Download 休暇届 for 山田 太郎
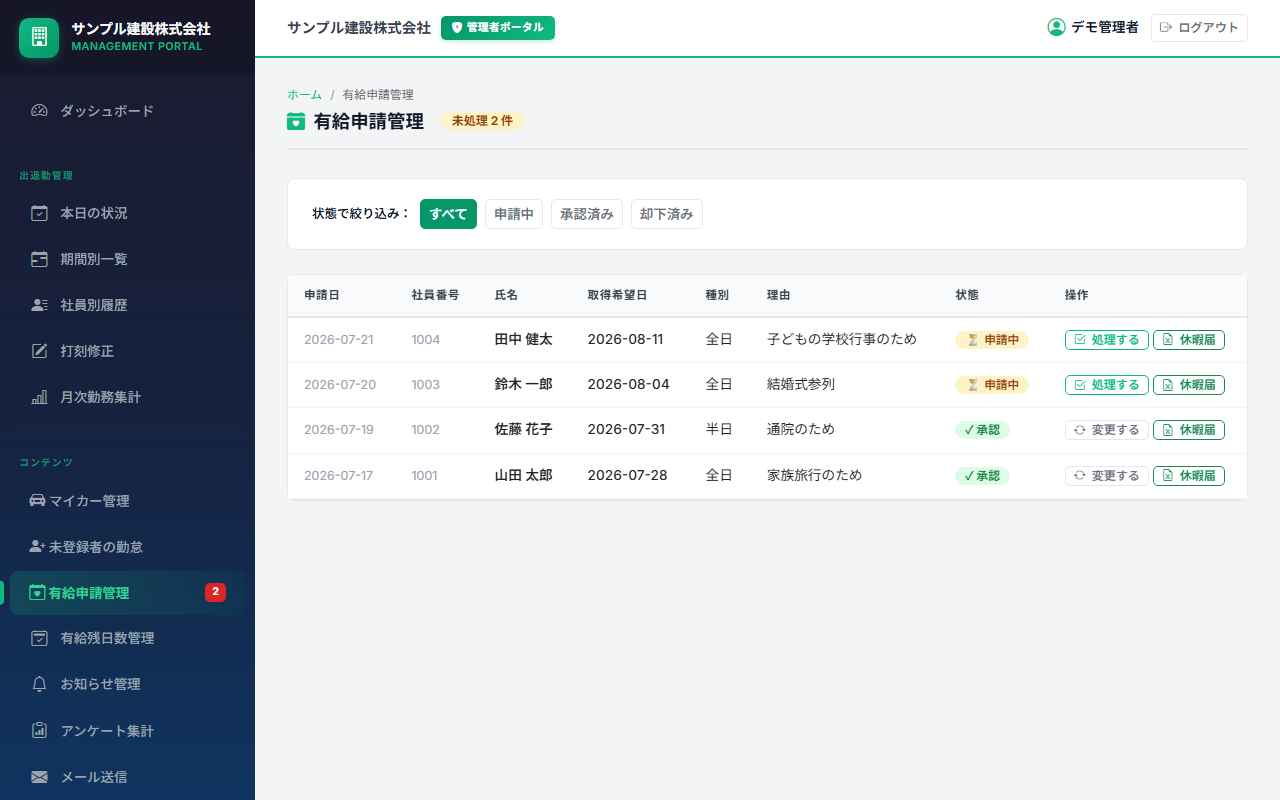1280x800 pixels. [x=1189, y=476]
